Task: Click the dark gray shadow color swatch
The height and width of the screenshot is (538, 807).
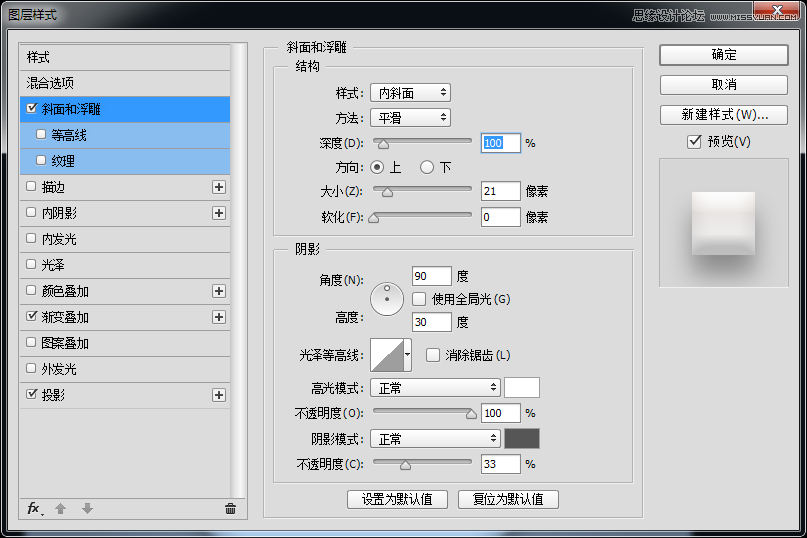Action: (x=522, y=439)
